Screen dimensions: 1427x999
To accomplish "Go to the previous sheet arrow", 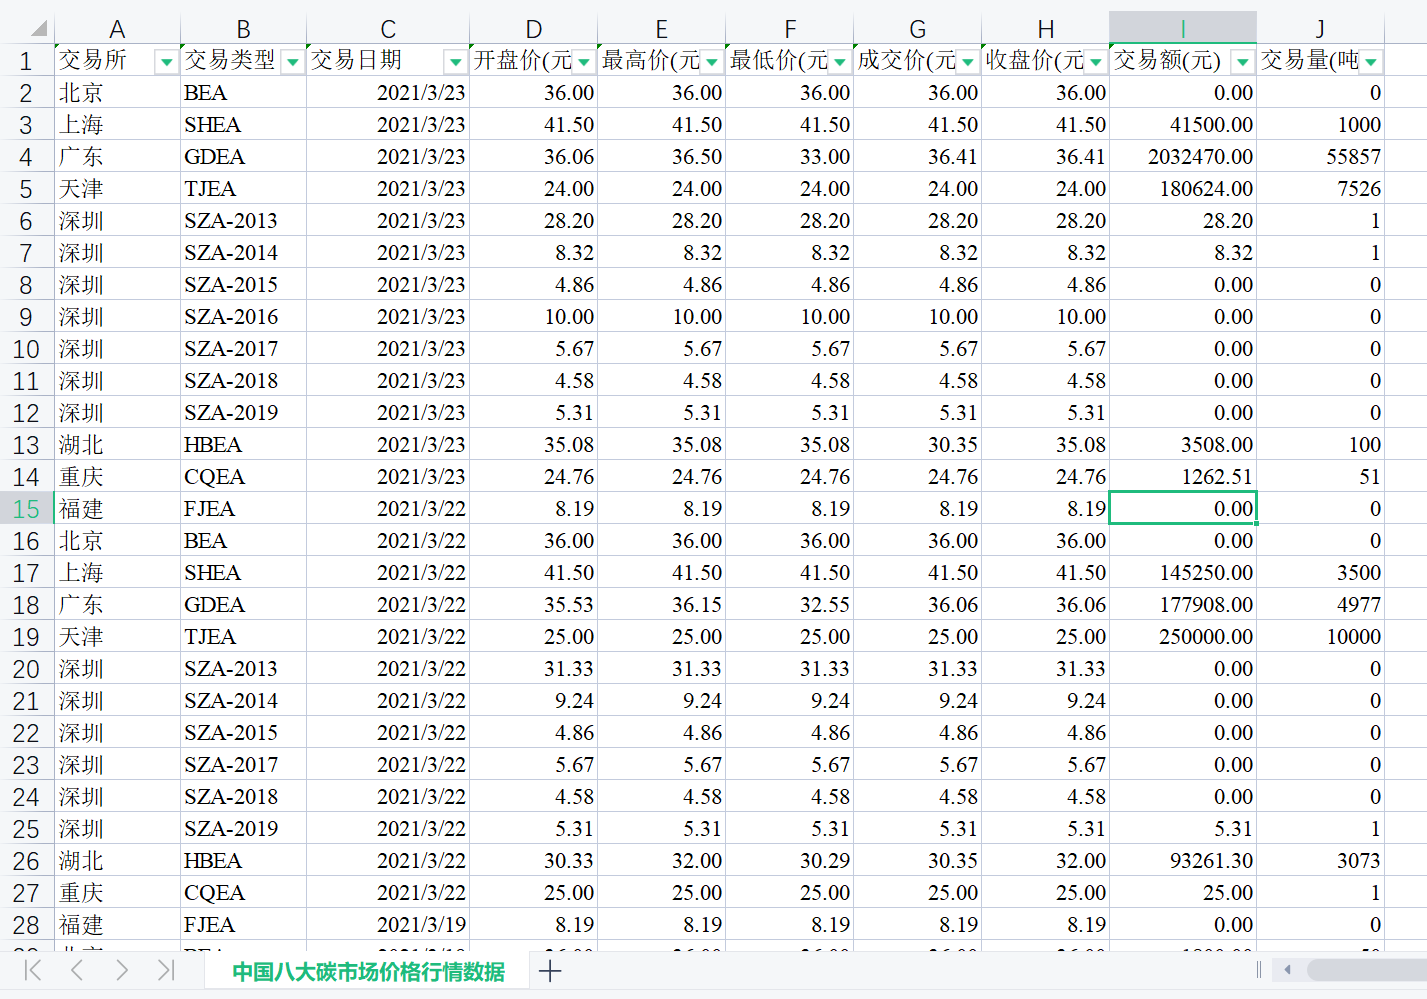I will point(77,970).
